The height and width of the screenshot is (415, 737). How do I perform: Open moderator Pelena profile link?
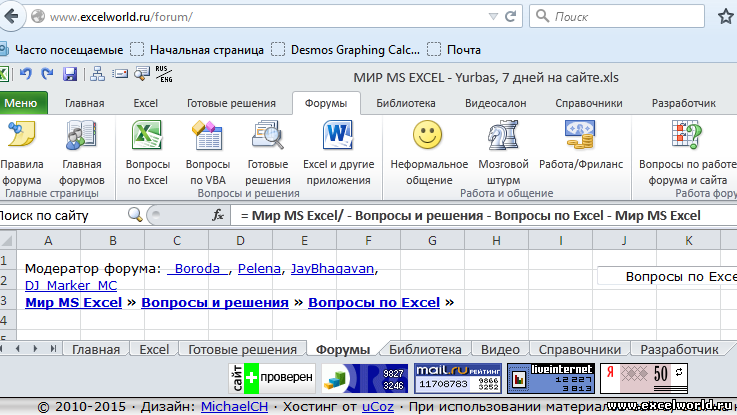click(x=259, y=268)
